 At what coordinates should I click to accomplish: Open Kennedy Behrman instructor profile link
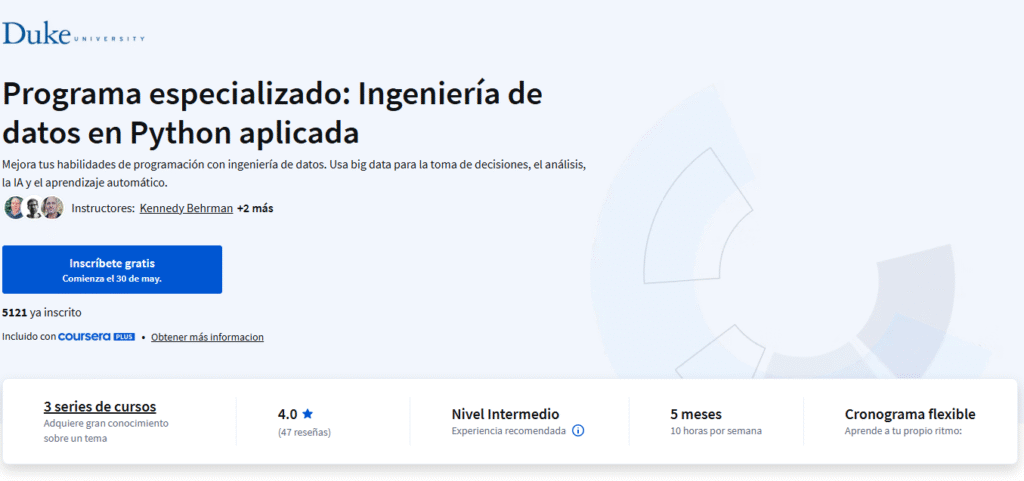[186, 208]
